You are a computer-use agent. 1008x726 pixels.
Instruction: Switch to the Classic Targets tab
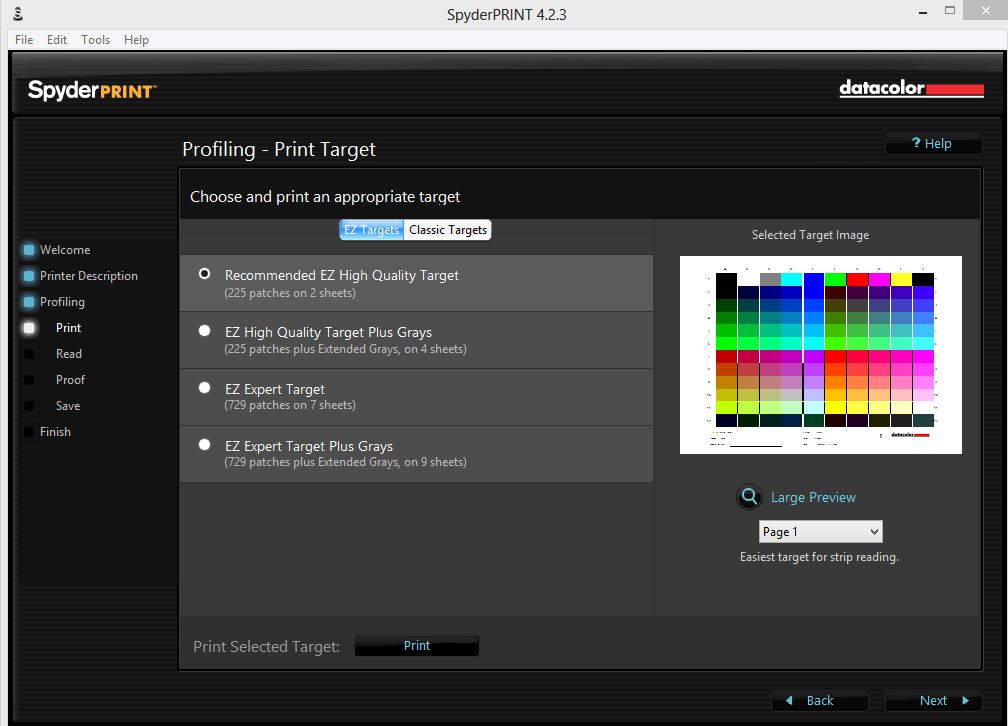click(448, 230)
